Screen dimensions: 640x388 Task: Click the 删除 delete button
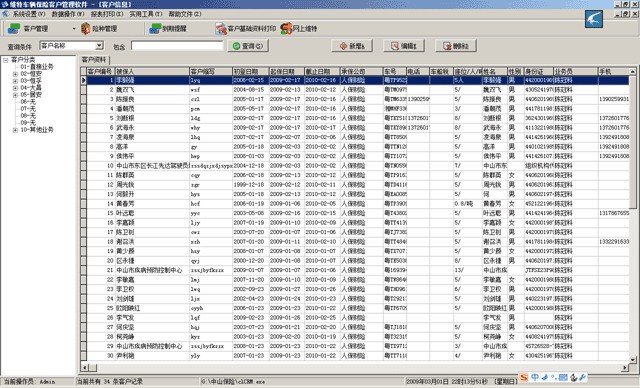(456, 46)
